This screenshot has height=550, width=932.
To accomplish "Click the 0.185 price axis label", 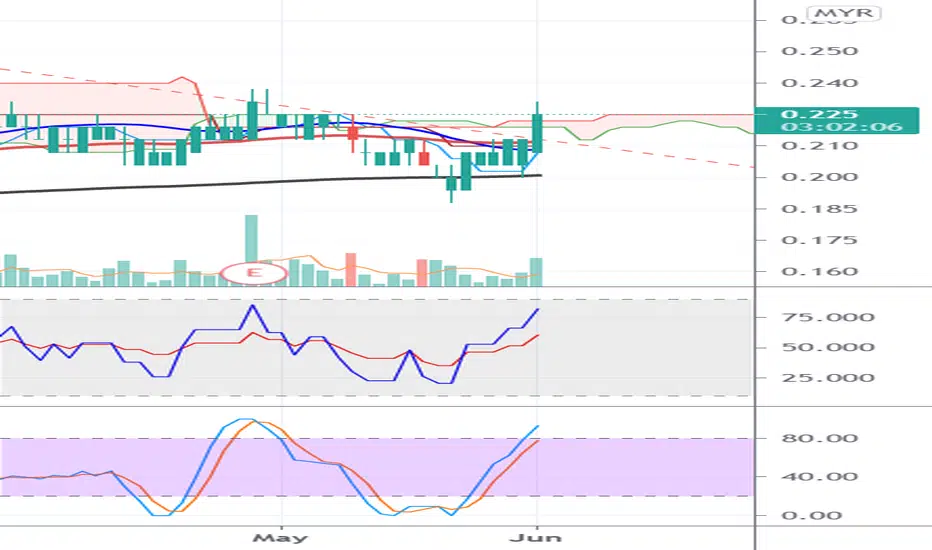I will 820,209.
